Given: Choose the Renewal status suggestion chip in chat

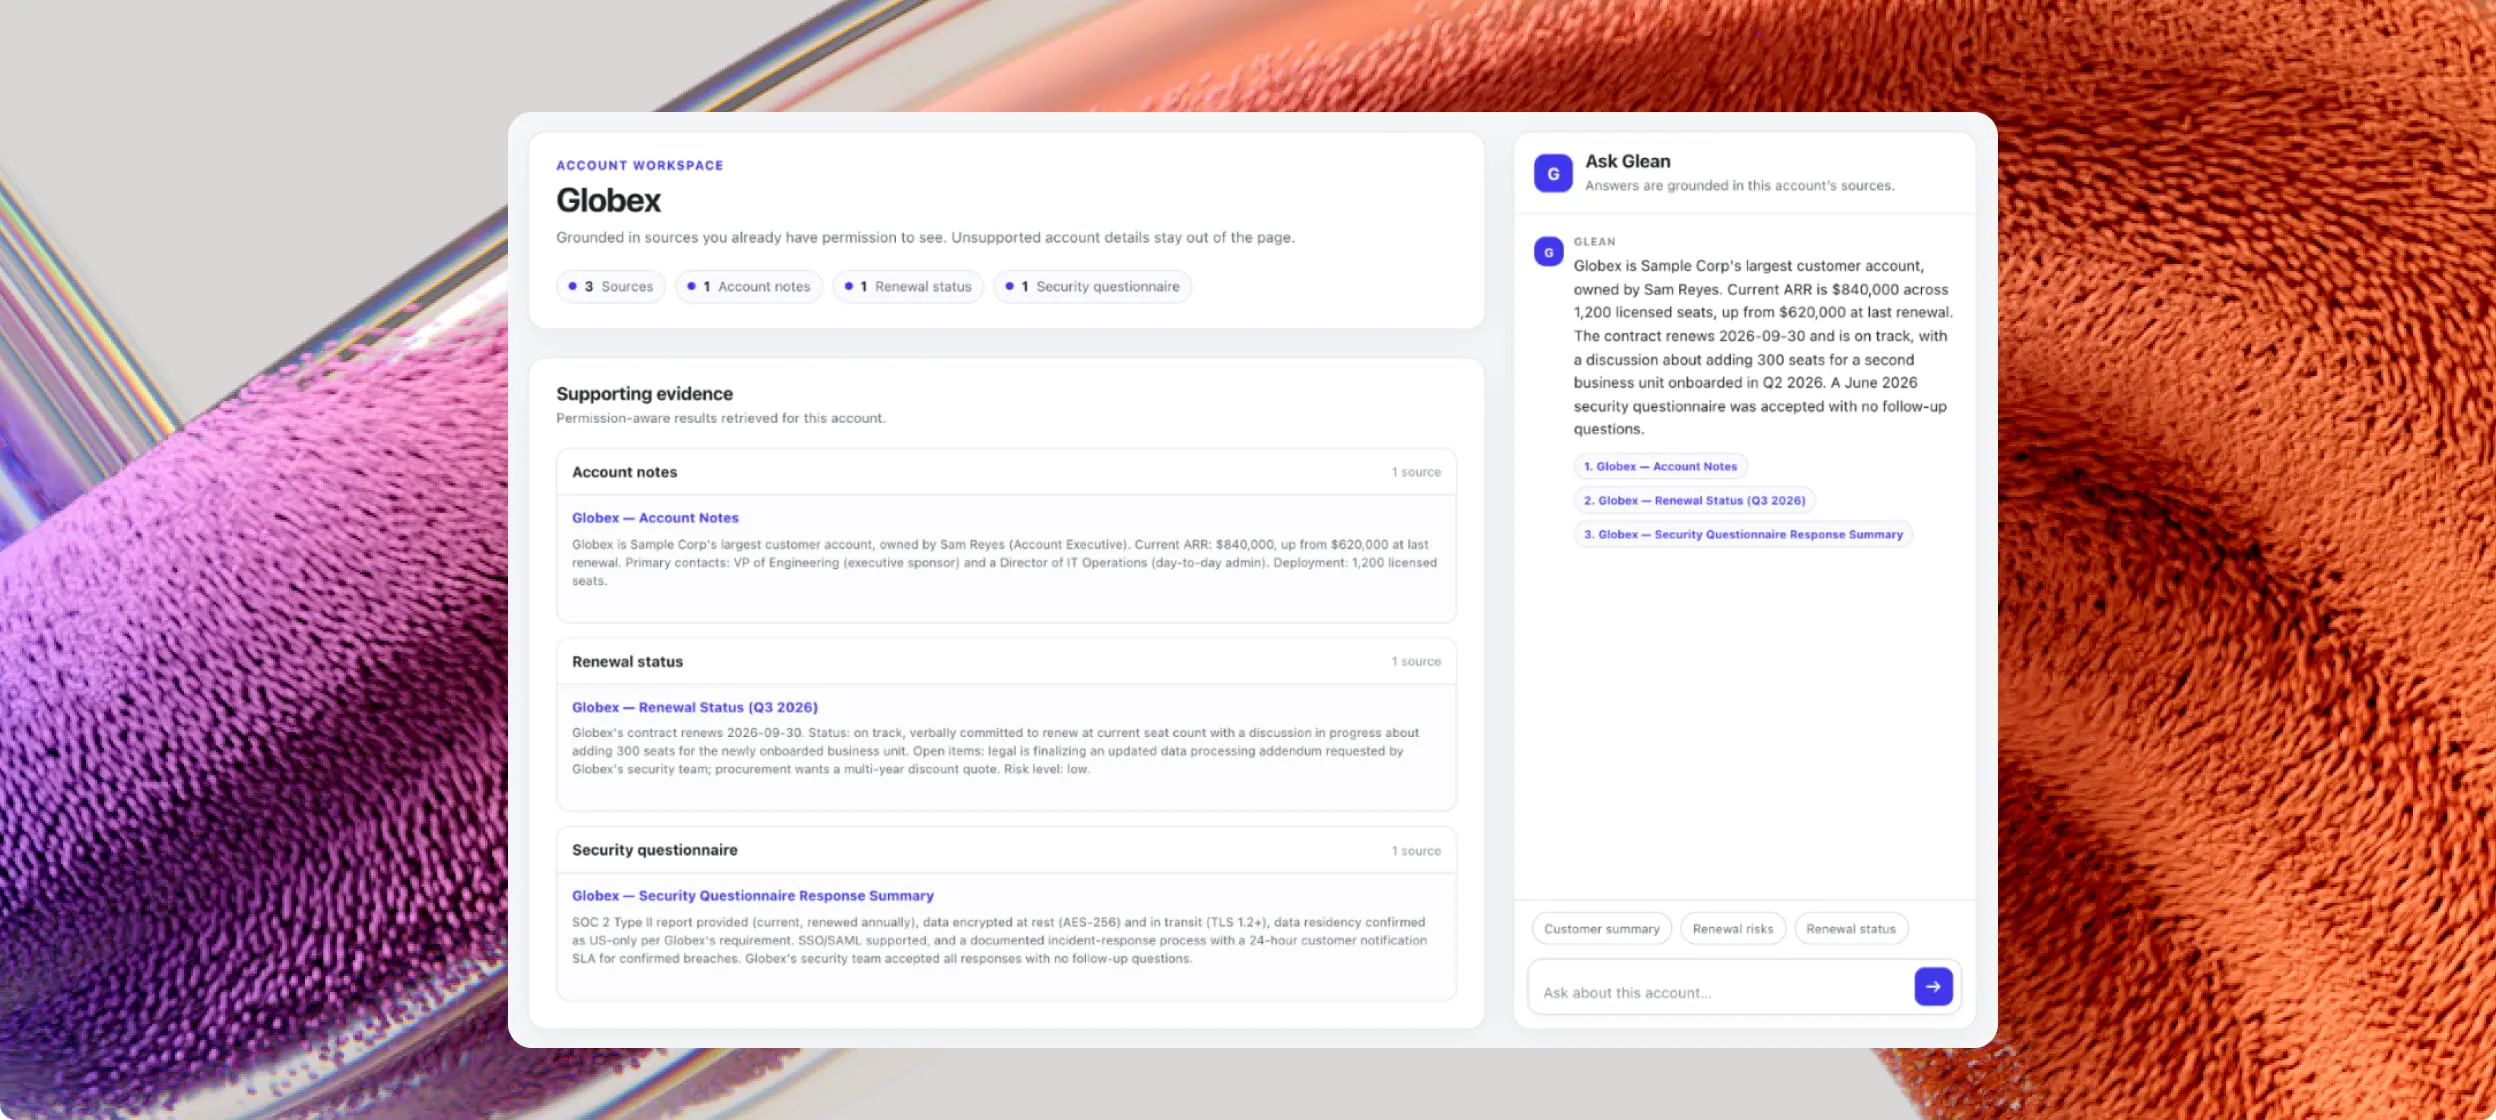Looking at the screenshot, I should 1851,929.
